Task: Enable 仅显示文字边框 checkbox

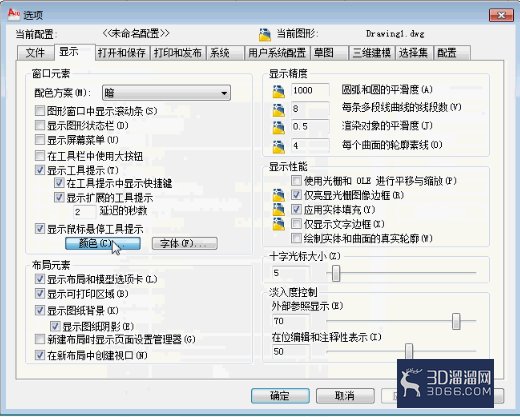Action: point(296,224)
